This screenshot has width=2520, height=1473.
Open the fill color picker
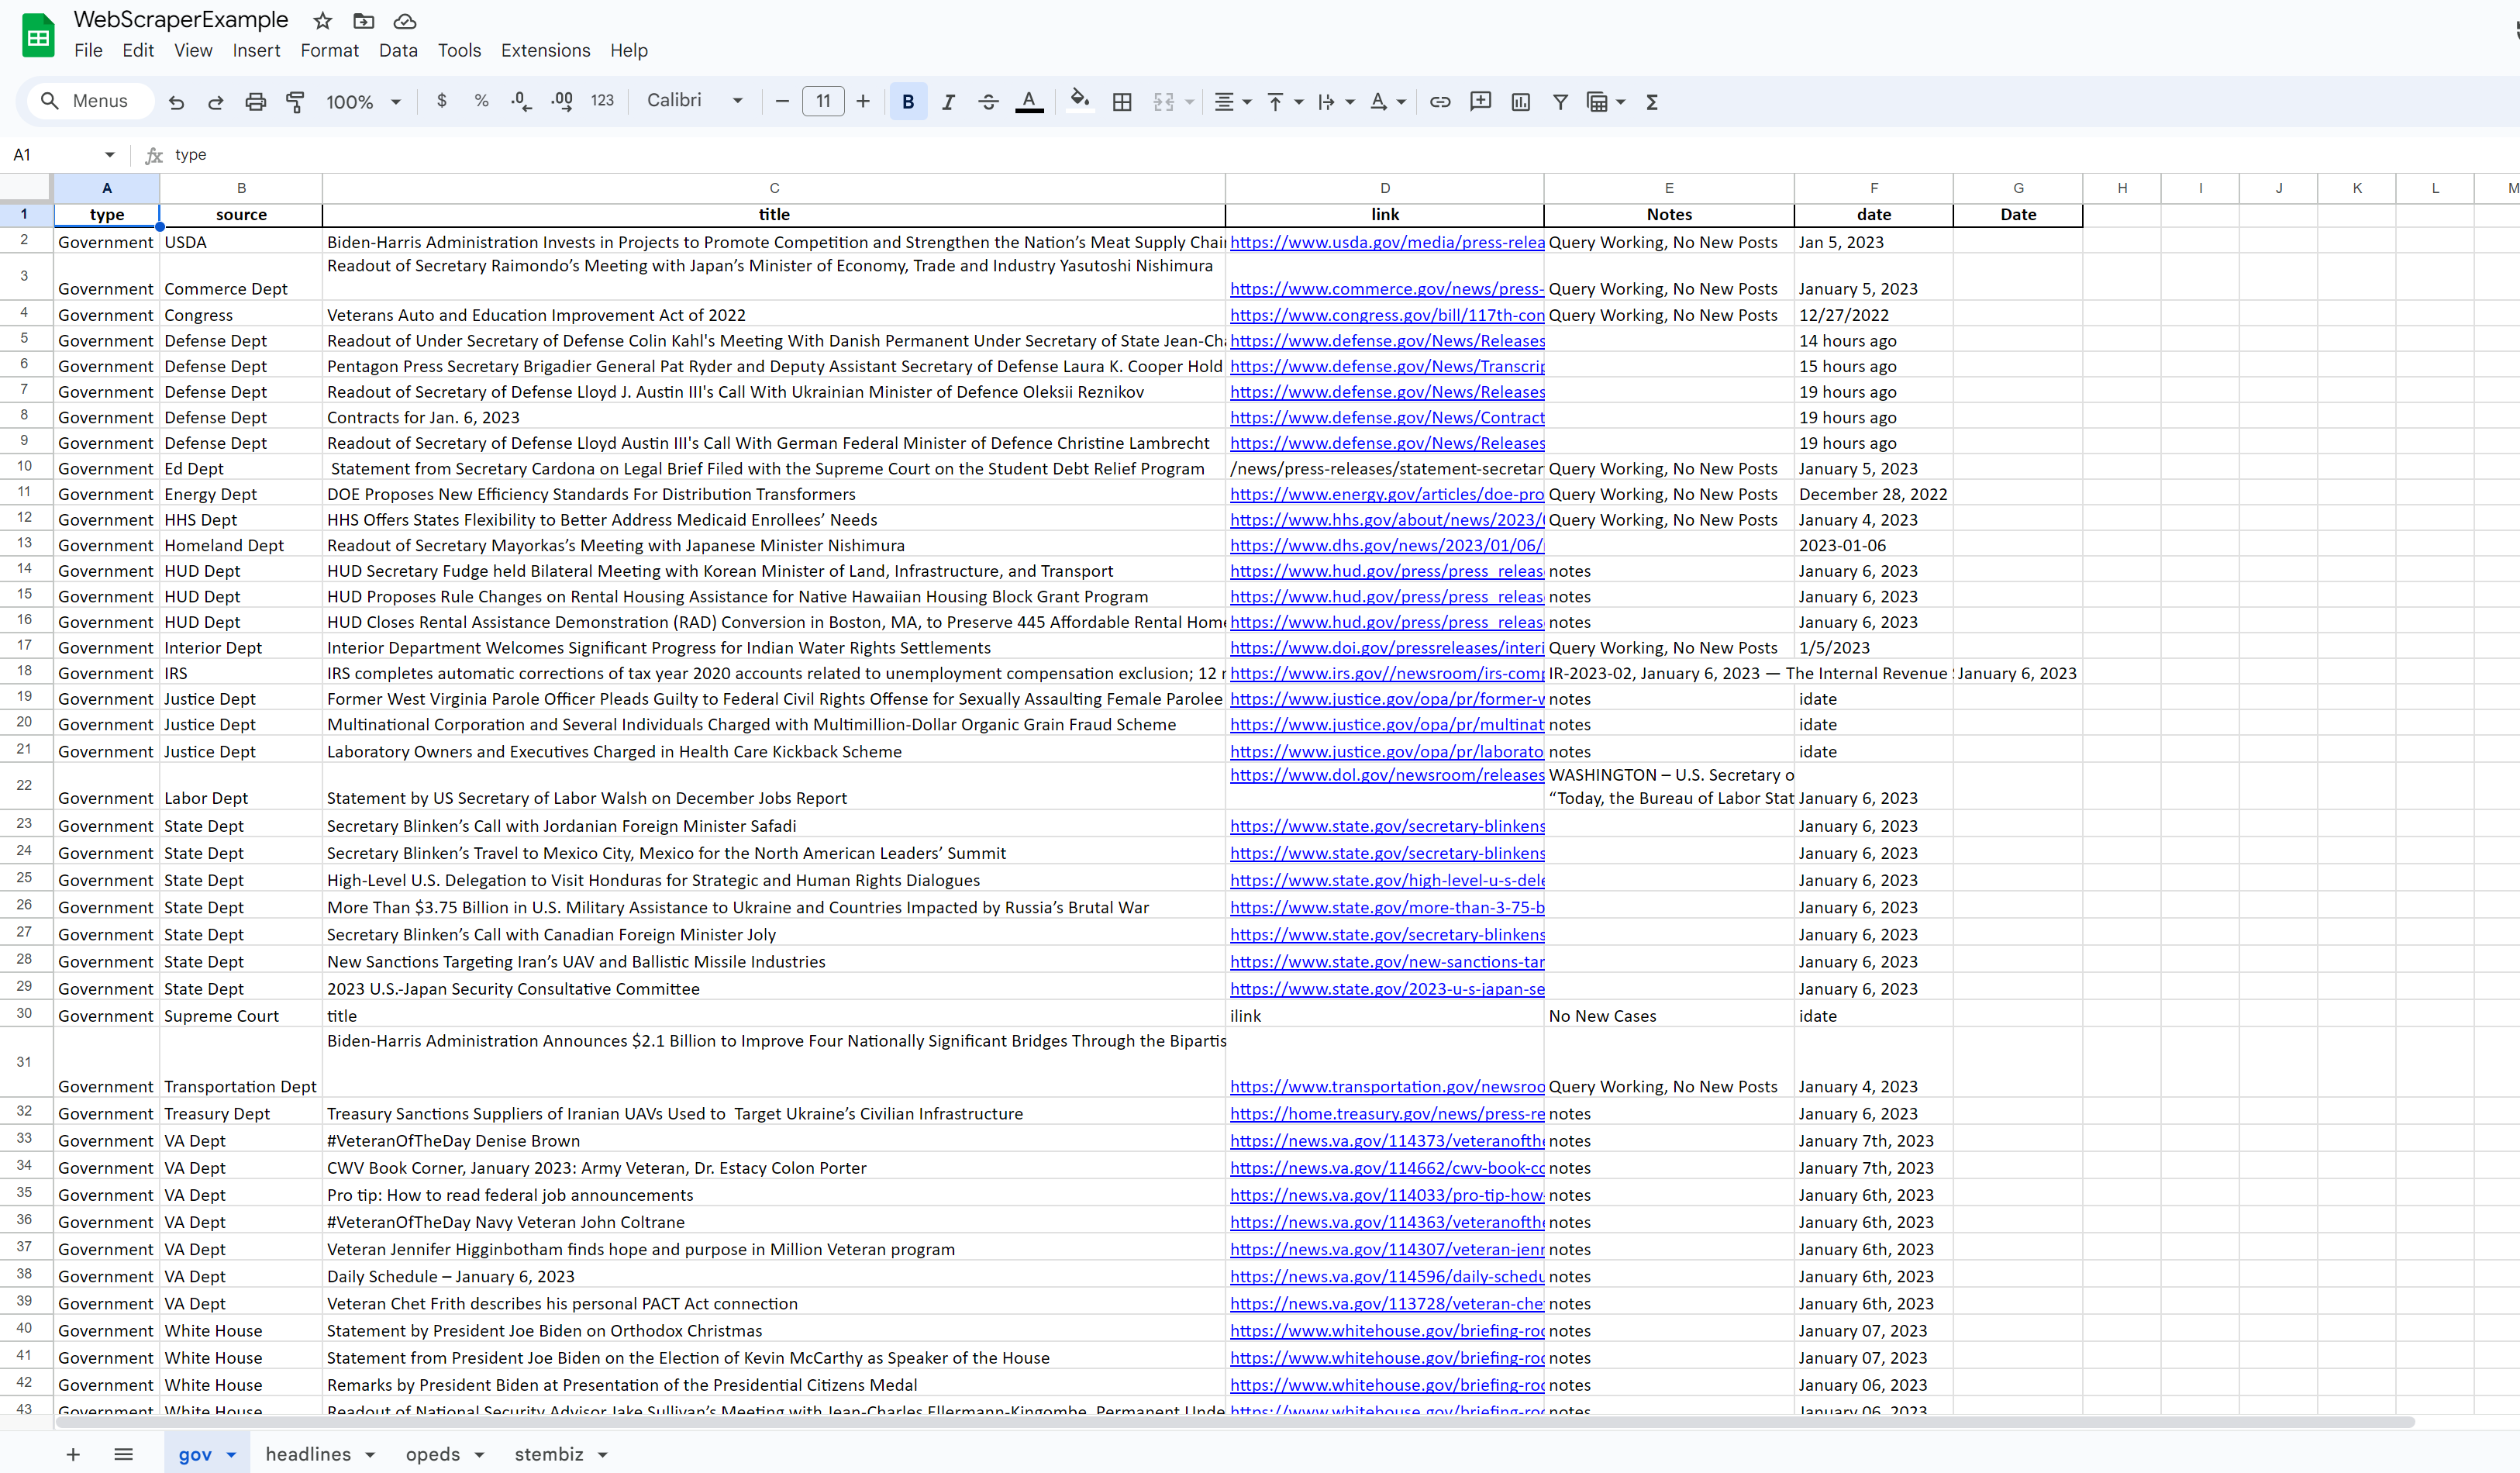pos(1079,101)
